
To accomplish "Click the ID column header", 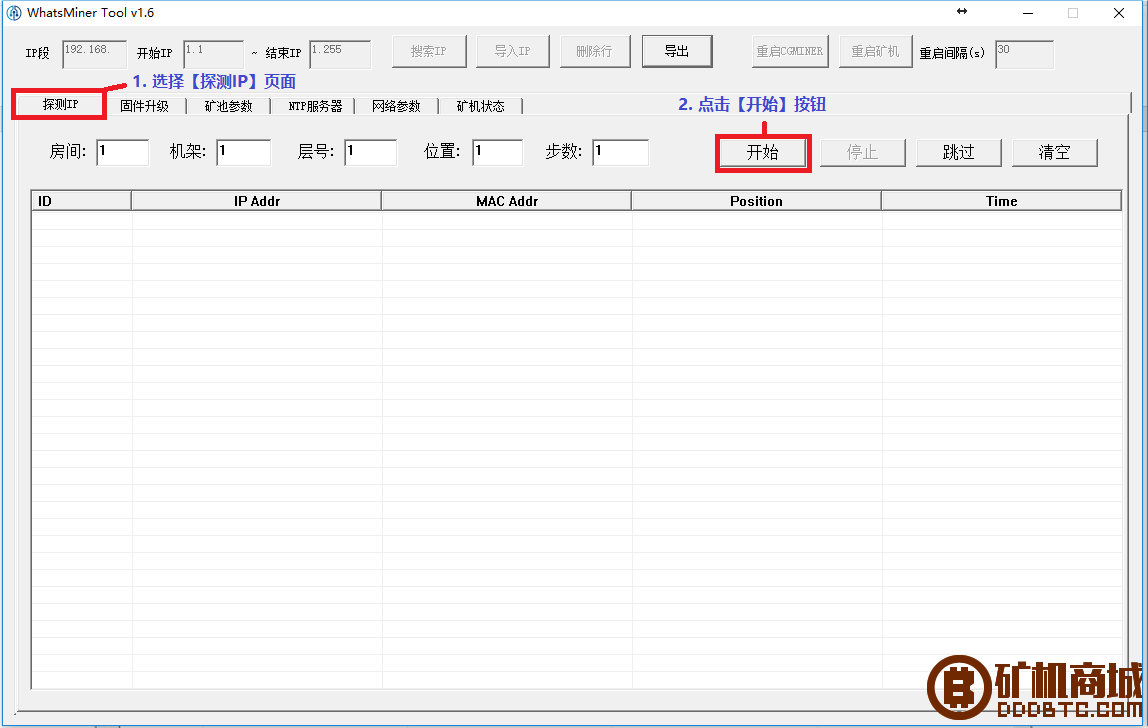I will pos(81,201).
